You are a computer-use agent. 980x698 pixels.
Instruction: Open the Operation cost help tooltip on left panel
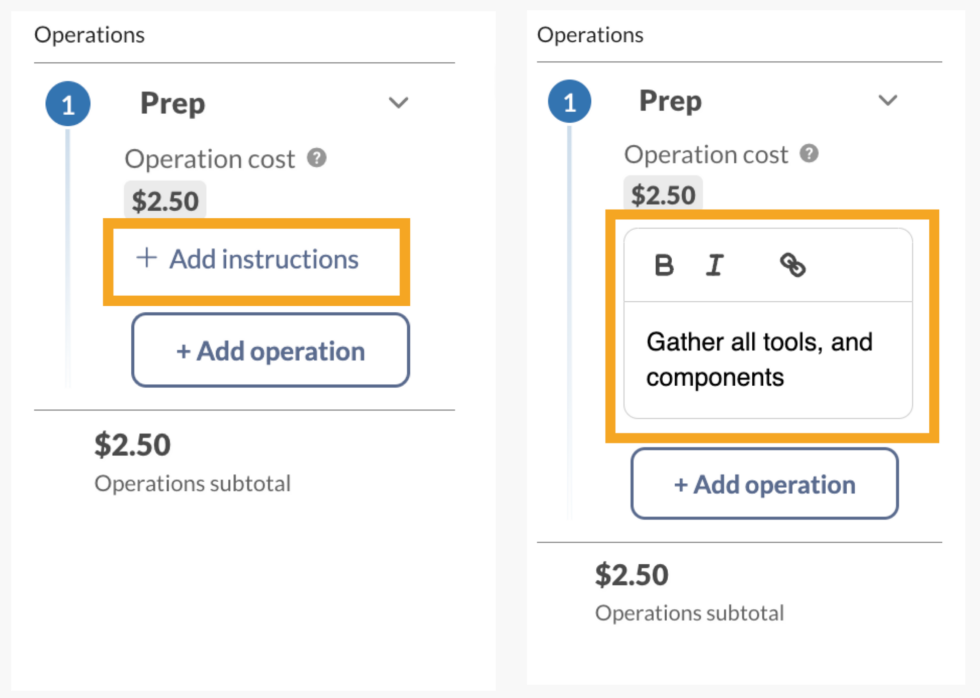pos(317,157)
